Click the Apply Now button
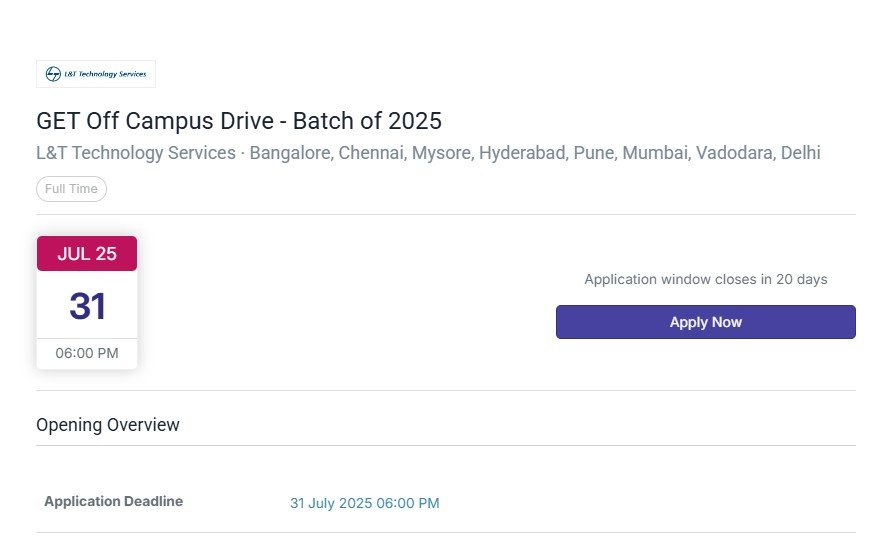885x540 pixels. (x=706, y=322)
